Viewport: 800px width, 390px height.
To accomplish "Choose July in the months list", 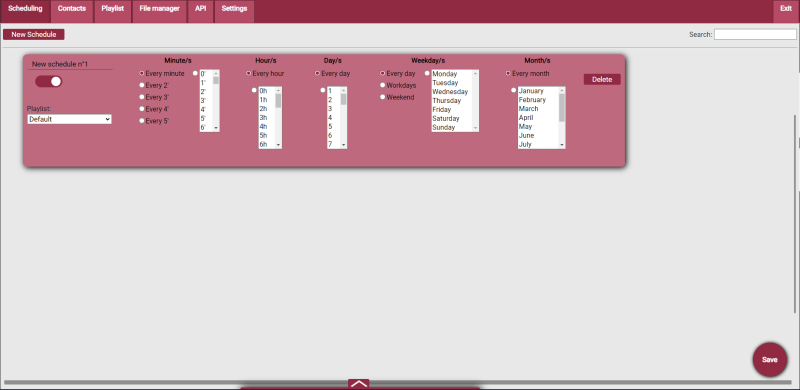I will (538, 144).
